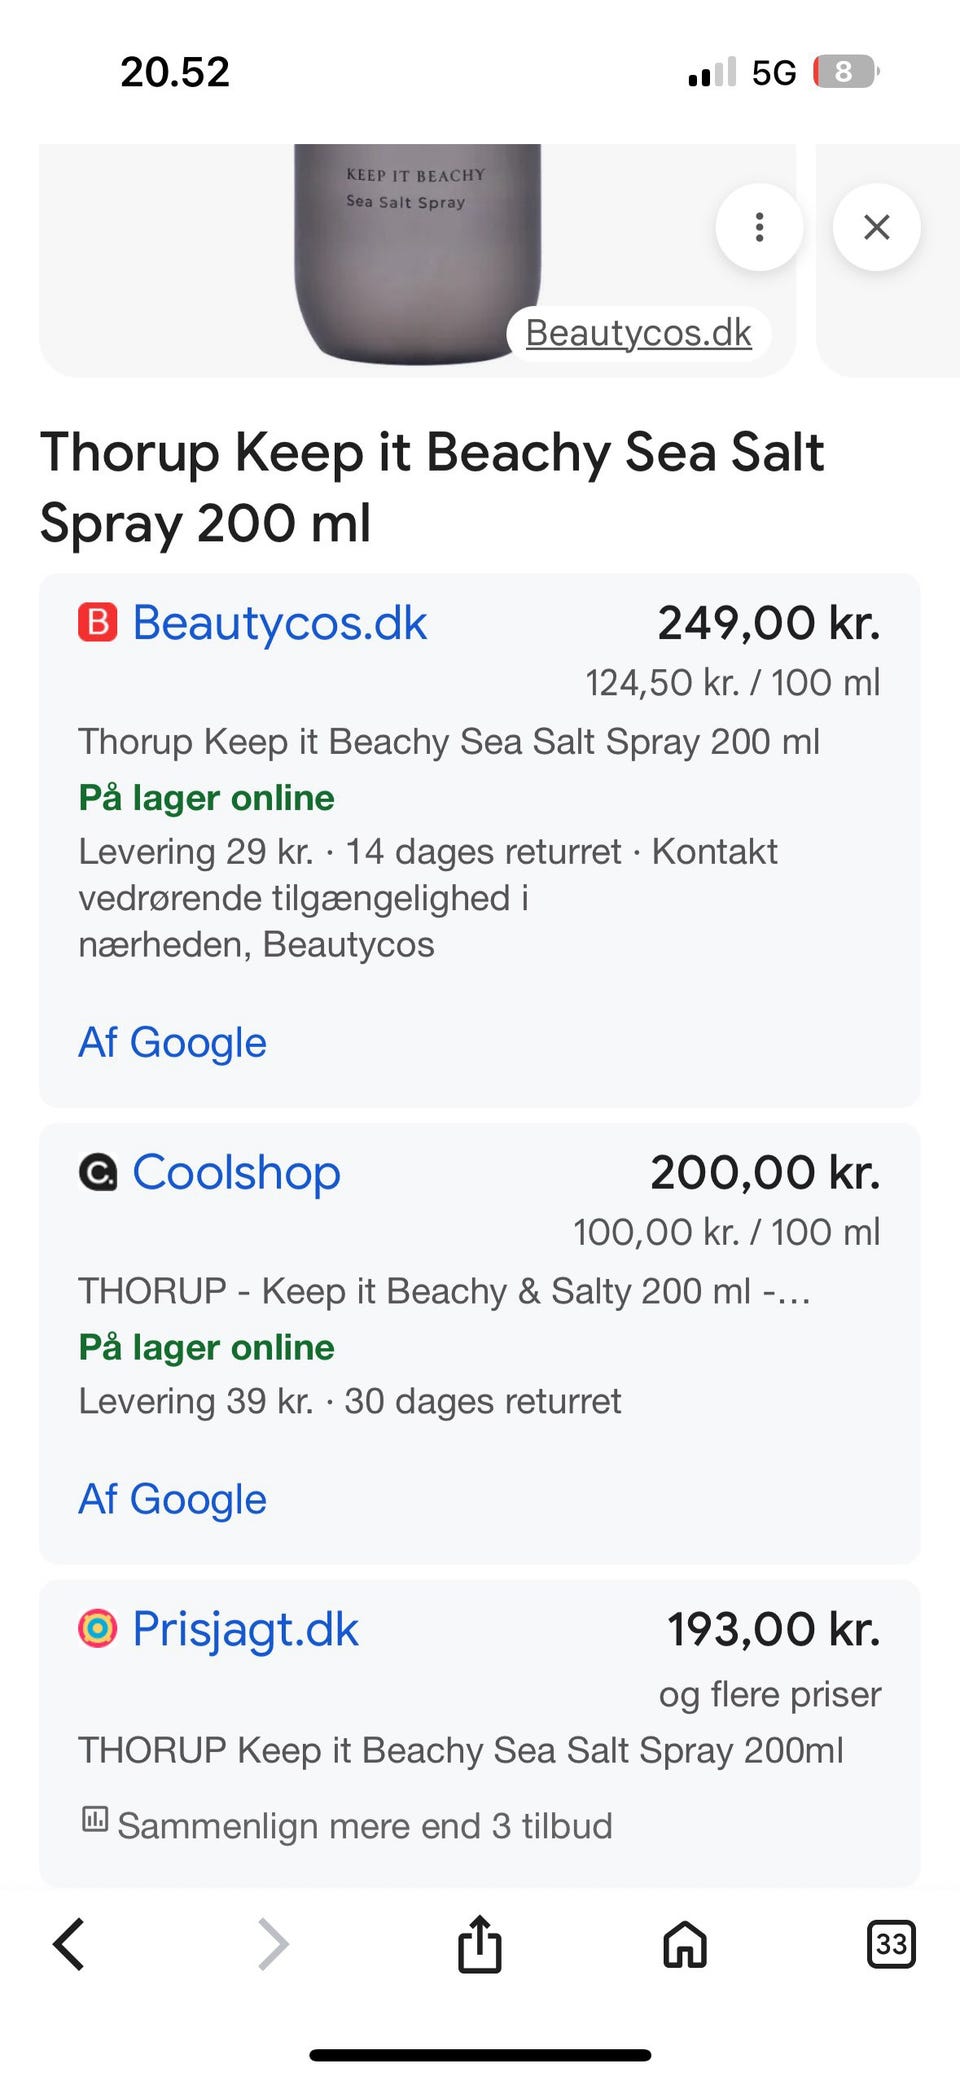Image resolution: width=960 pixels, height=2081 pixels.
Task: Tap the browser forward arrow
Action: click(273, 1944)
